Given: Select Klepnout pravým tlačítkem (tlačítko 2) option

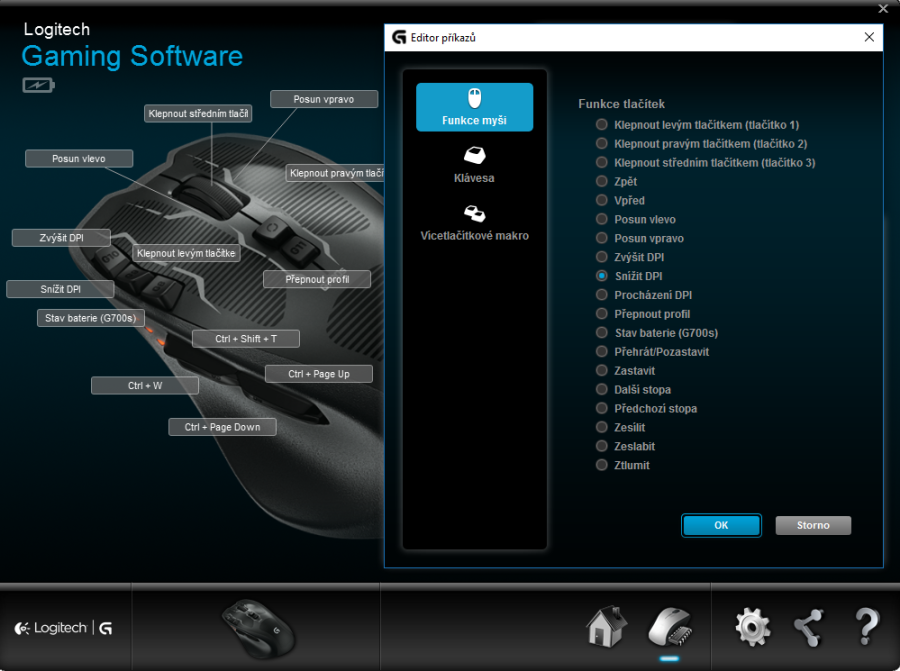Looking at the screenshot, I should [x=602, y=143].
